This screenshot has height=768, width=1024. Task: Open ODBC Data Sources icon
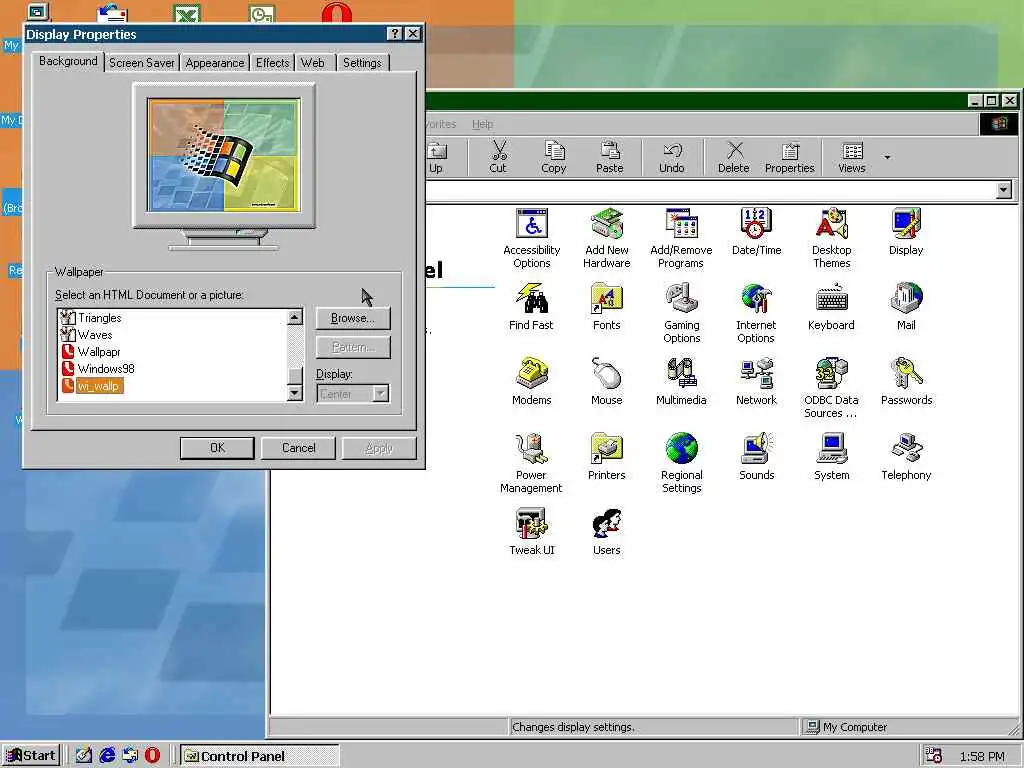pos(831,389)
